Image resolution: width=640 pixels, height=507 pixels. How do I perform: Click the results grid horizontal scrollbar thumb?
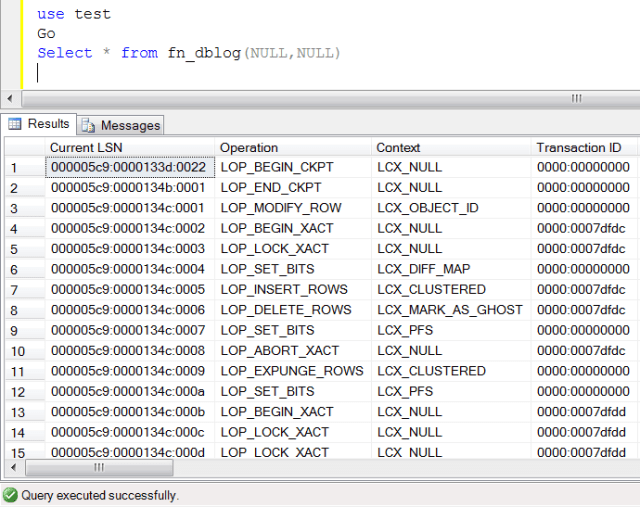point(98,467)
